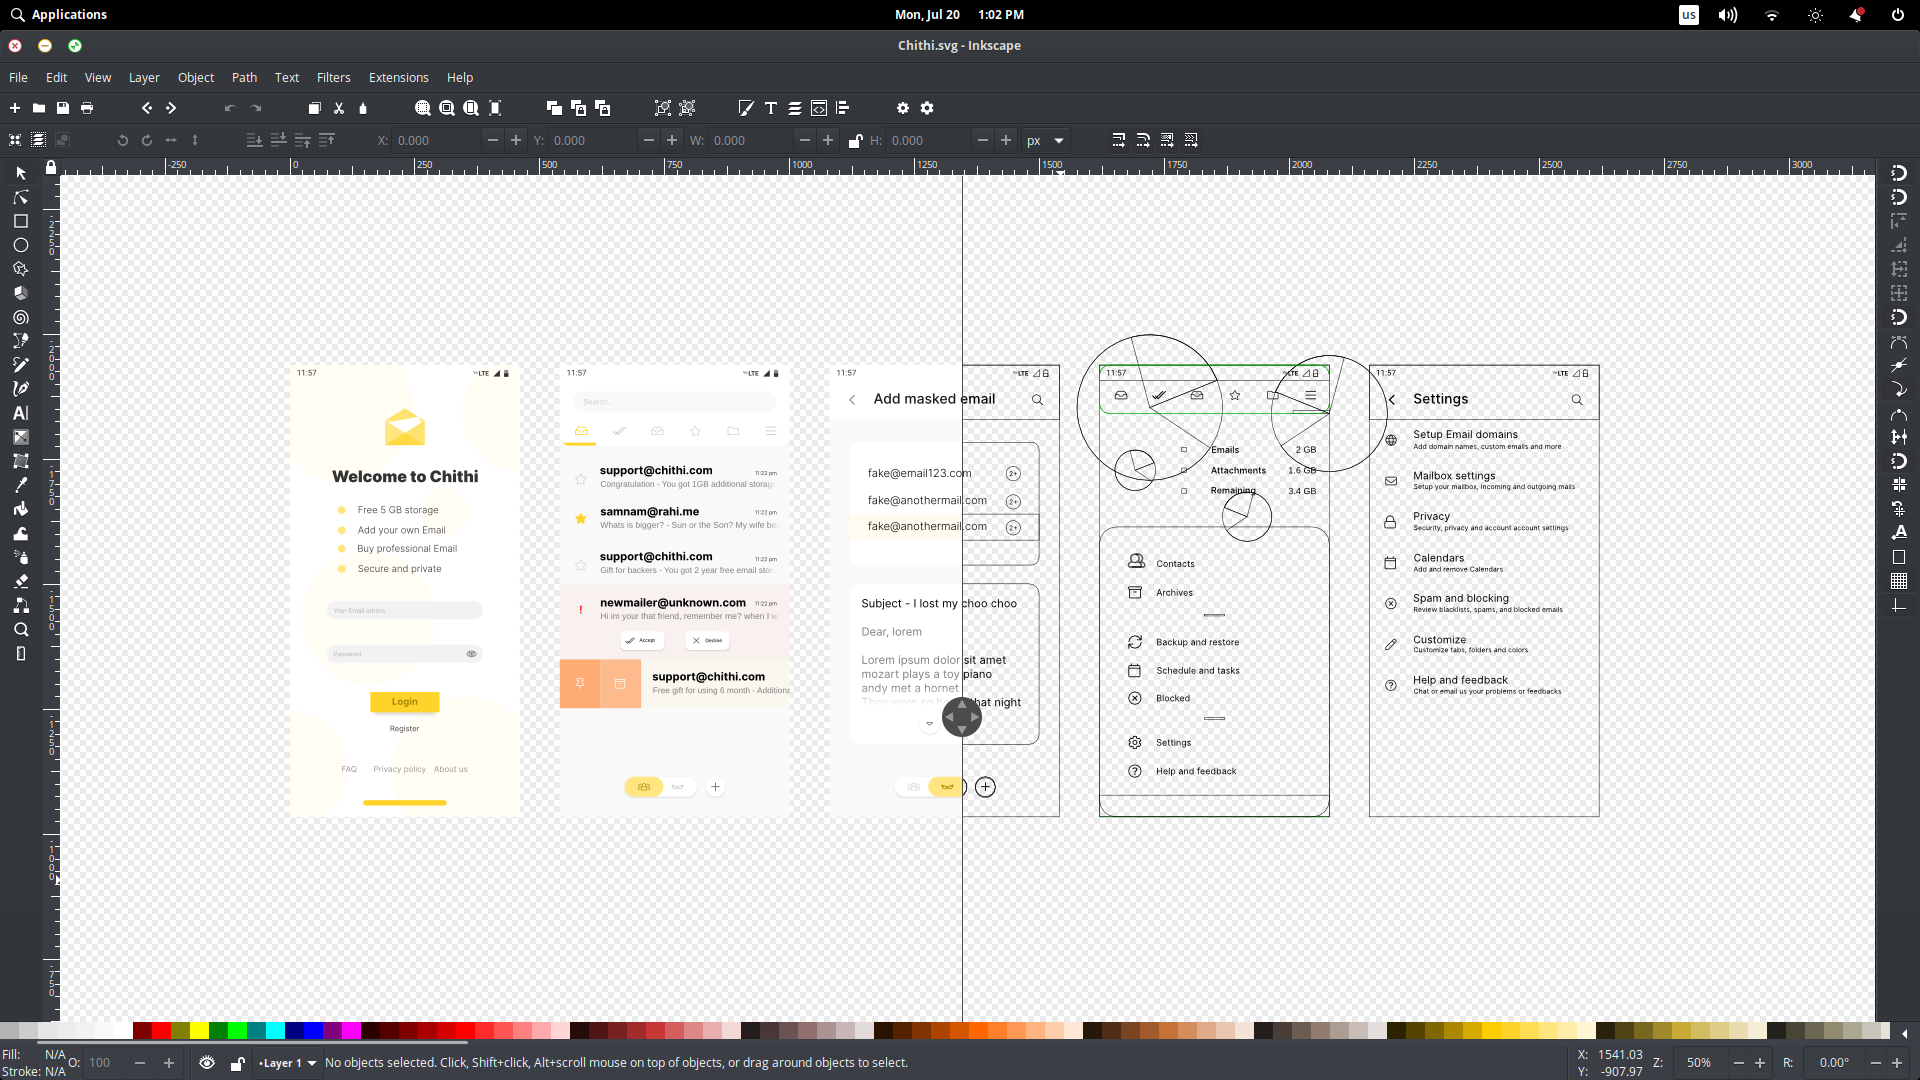Viewport: 1920px width, 1080px height.
Task: Toggle scale rounded corners option
Action: pyautogui.click(x=1143, y=140)
